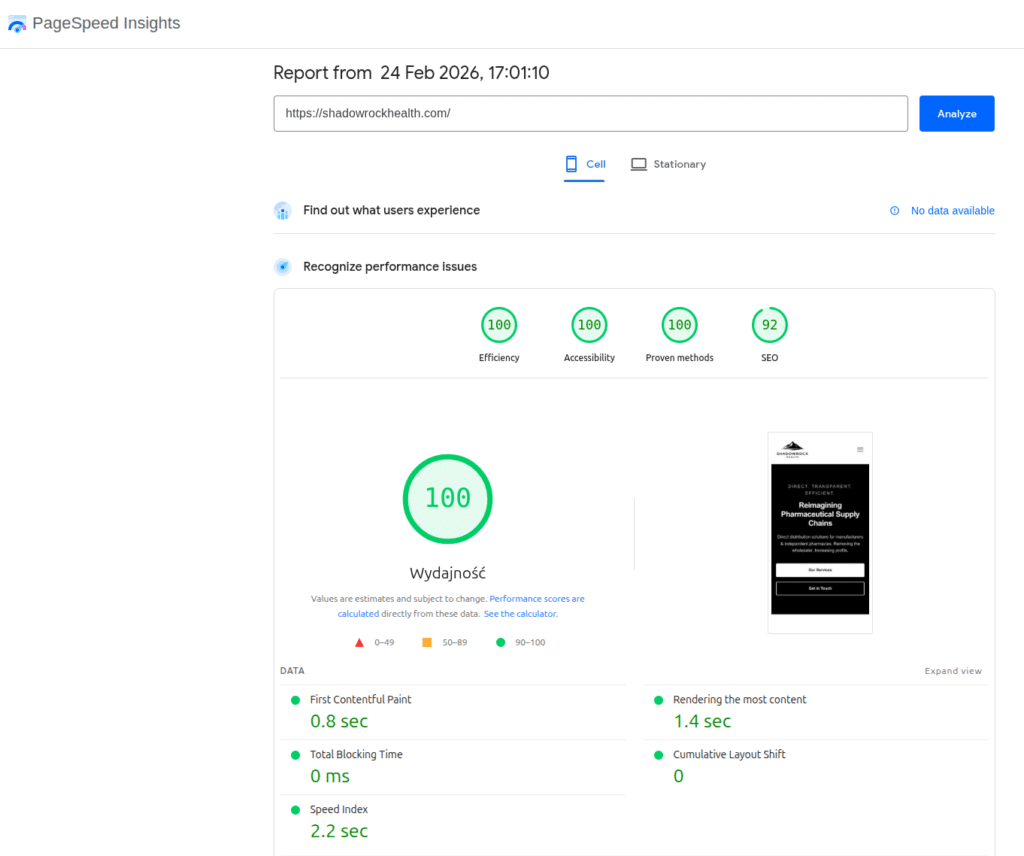
Task: Click the info icon beside No data available
Action: click(894, 211)
